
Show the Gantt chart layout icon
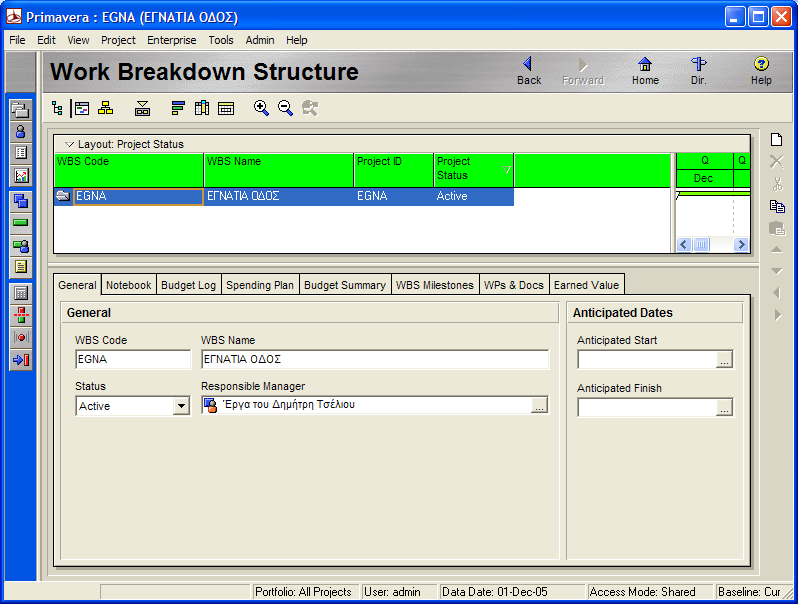tap(82, 108)
